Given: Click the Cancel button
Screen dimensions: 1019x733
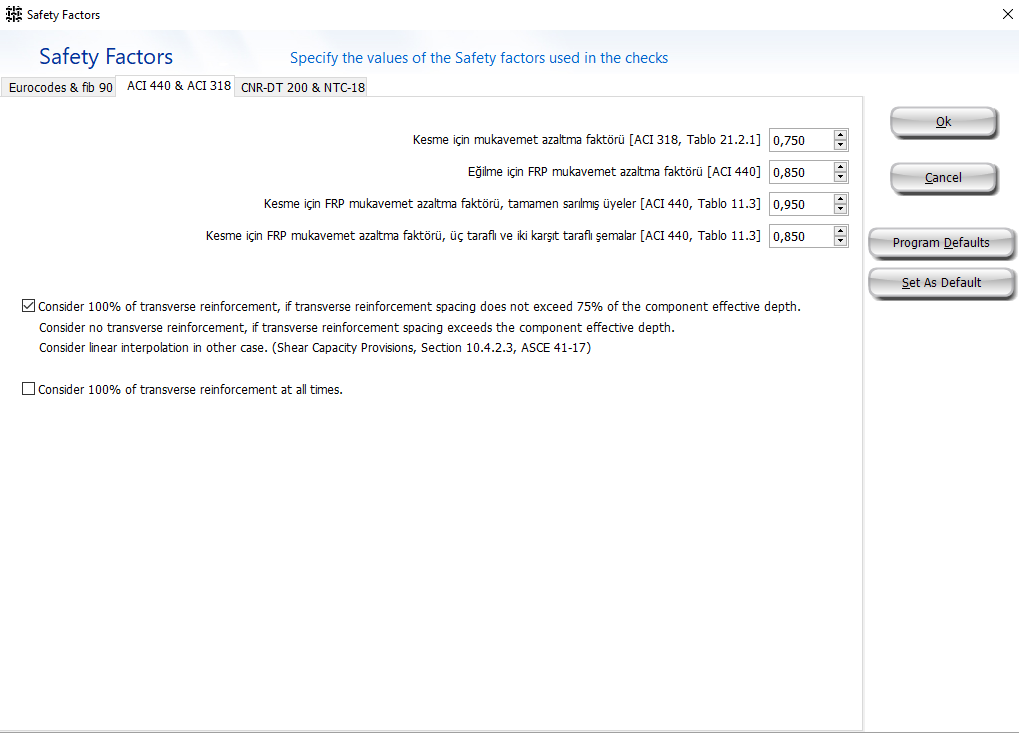Looking at the screenshot, I should (943, 178).
